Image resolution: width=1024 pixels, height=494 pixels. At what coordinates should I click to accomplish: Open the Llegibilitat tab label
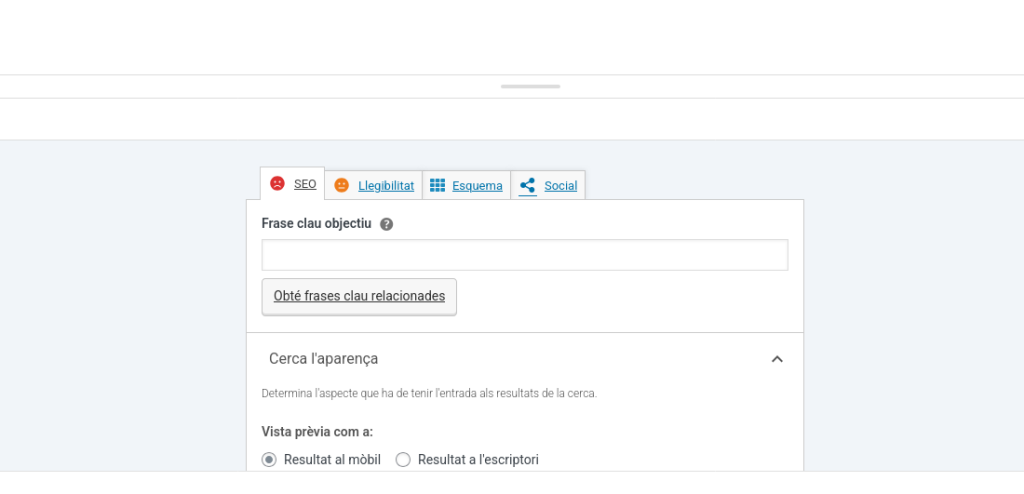tap(386, 186)
